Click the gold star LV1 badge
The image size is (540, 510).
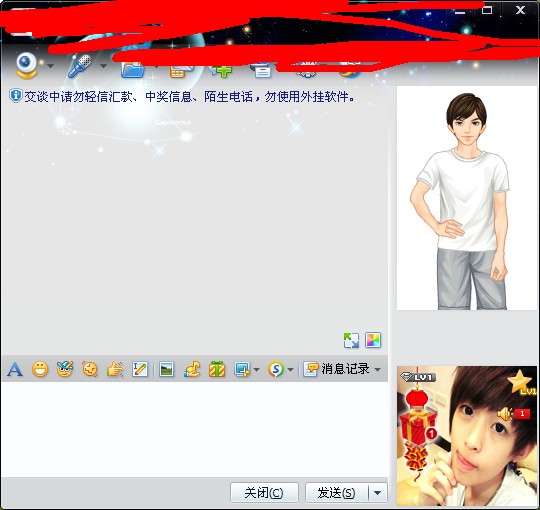click(521, 382)
